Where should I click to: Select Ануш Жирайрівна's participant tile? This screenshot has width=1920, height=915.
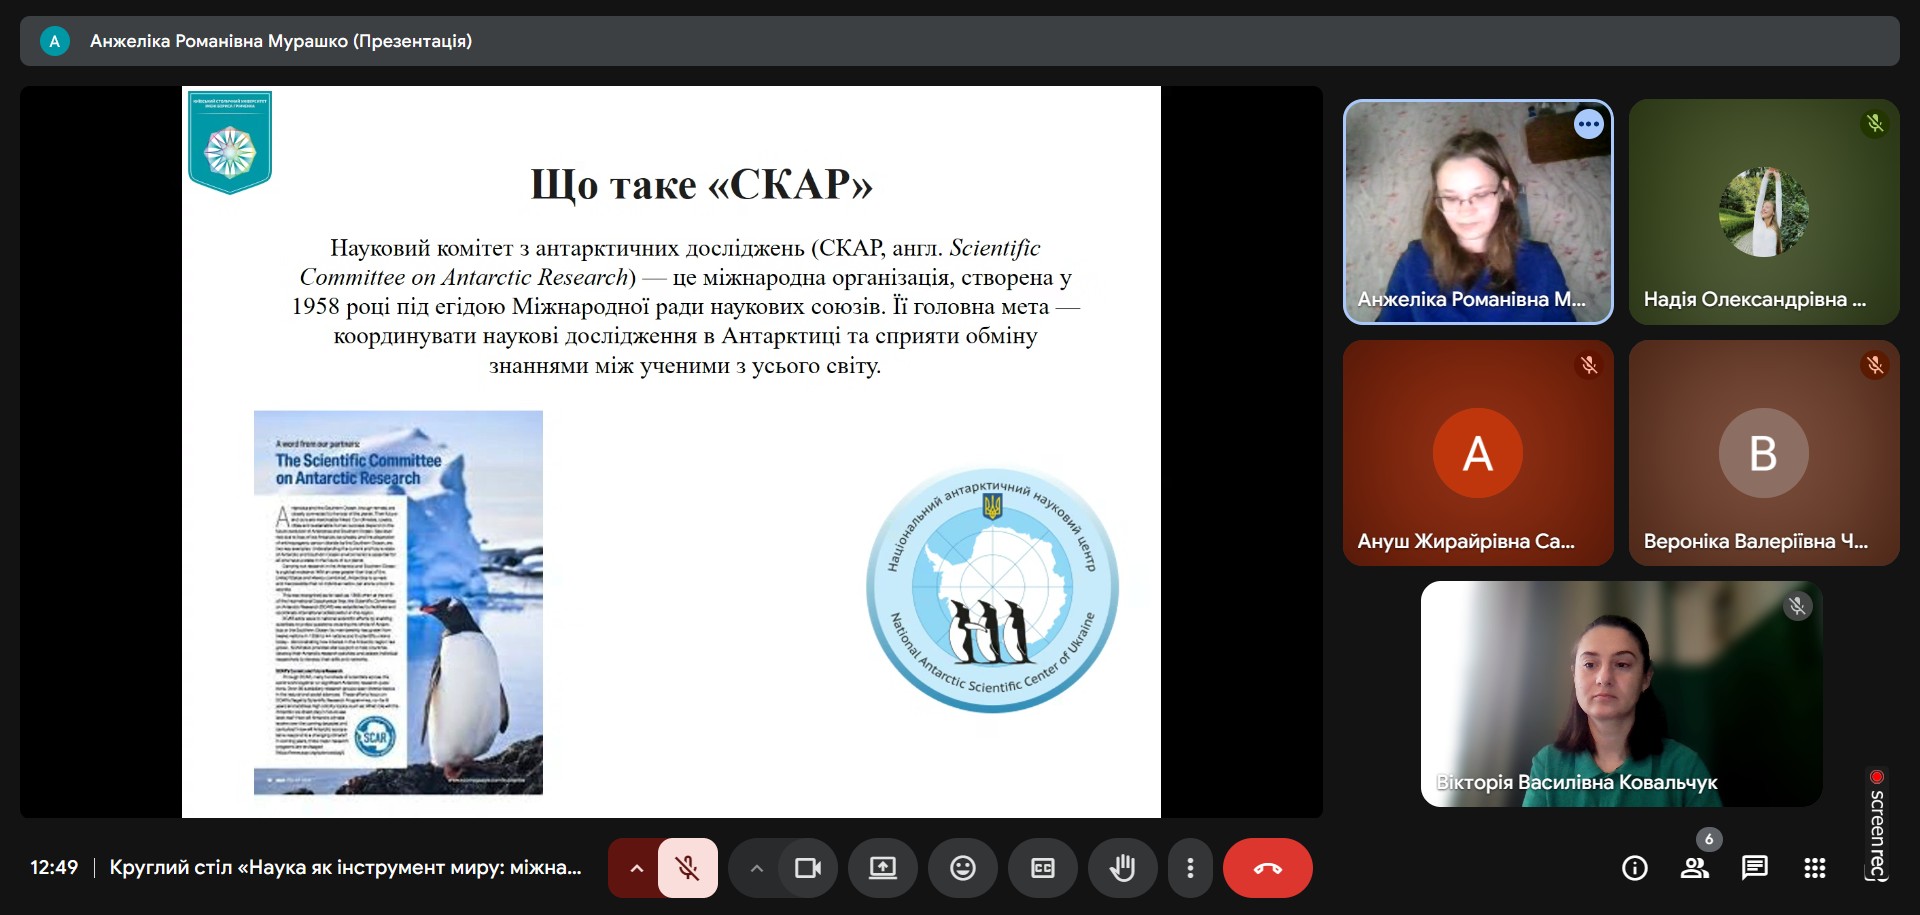tap(1477, 453)
